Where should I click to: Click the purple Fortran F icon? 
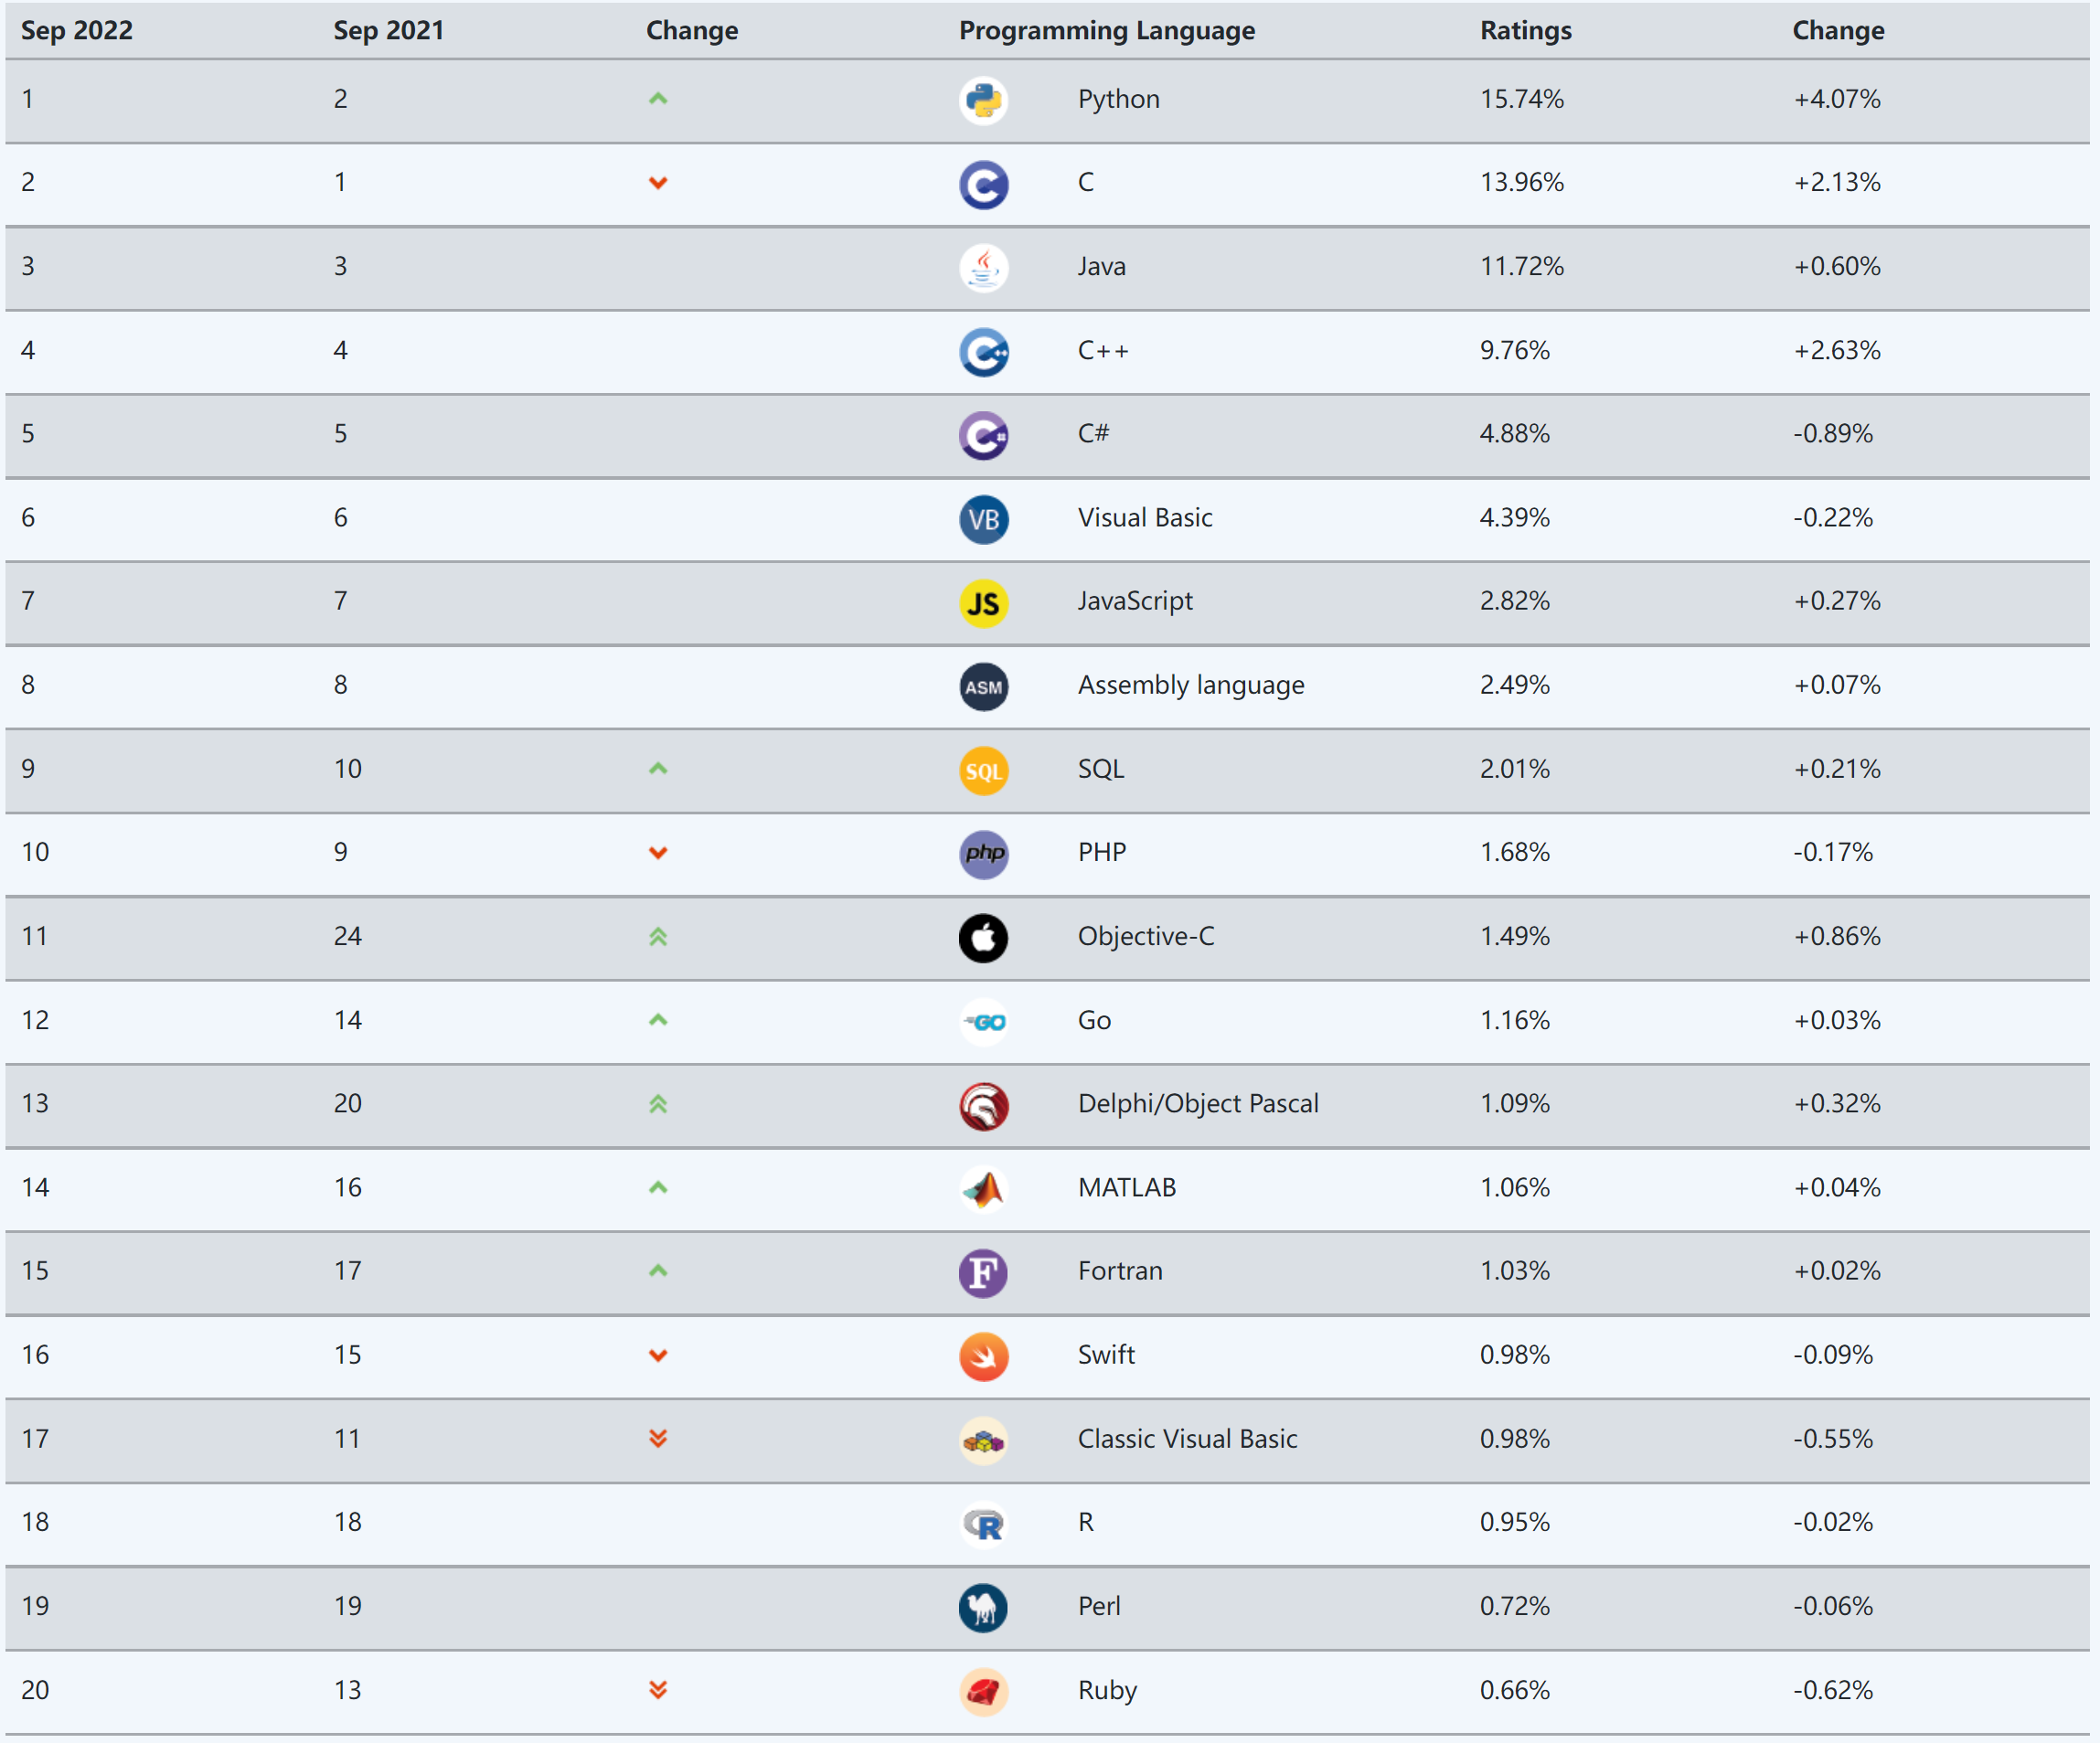tap(983, 1273)
